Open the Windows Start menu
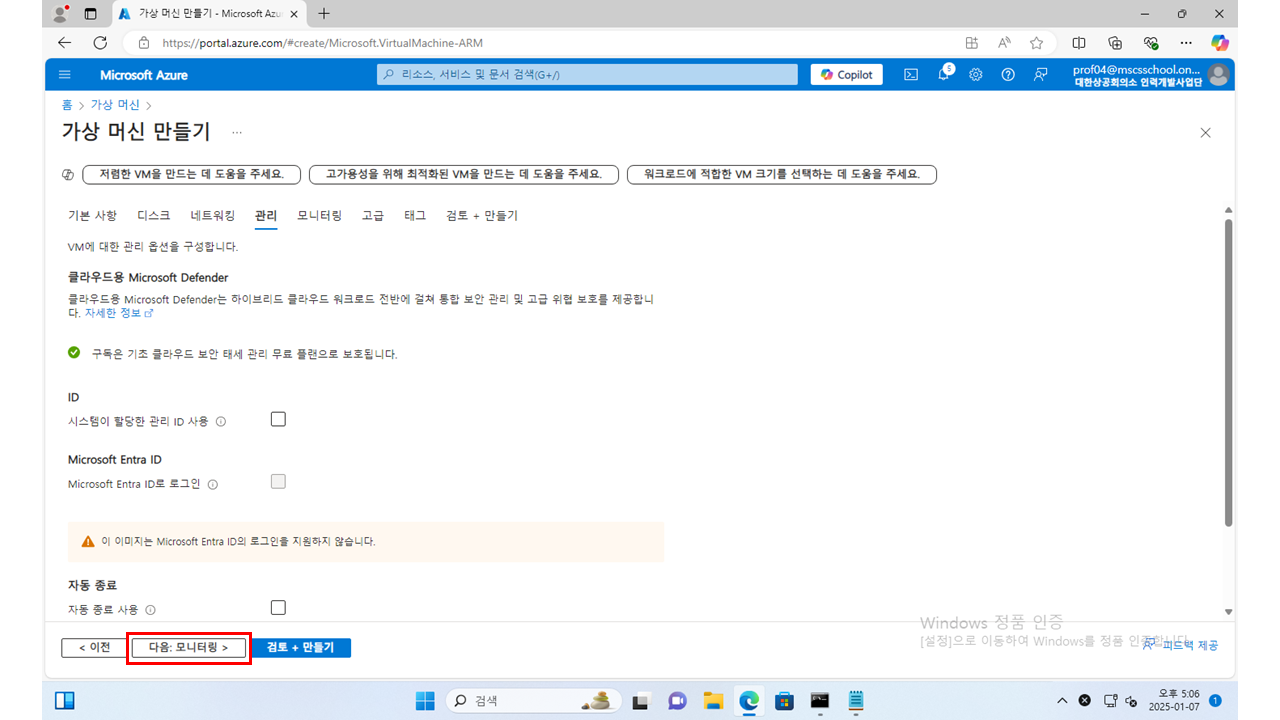The image size is (1280, 720). tap(425, 701)
